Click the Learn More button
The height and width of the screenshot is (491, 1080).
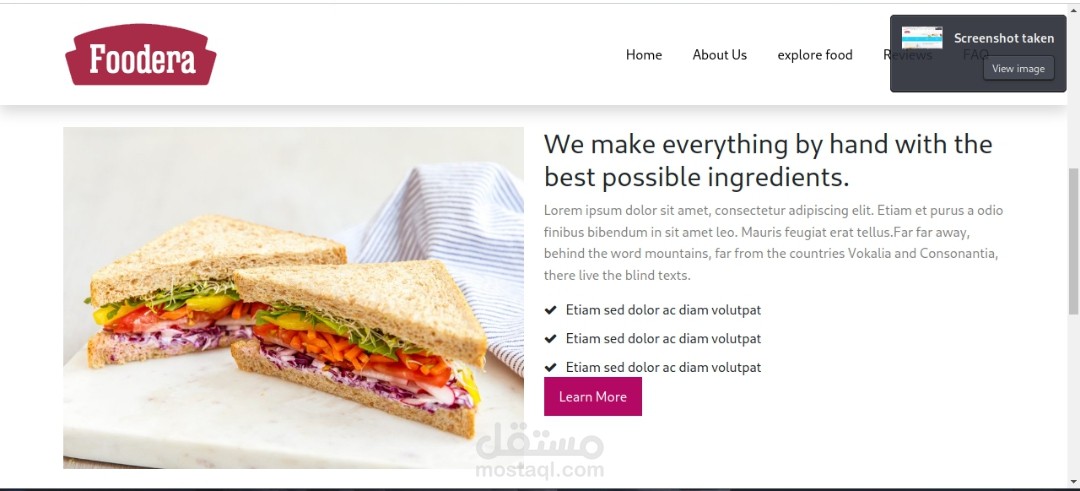pyautogui.click(x=592, y=397)
